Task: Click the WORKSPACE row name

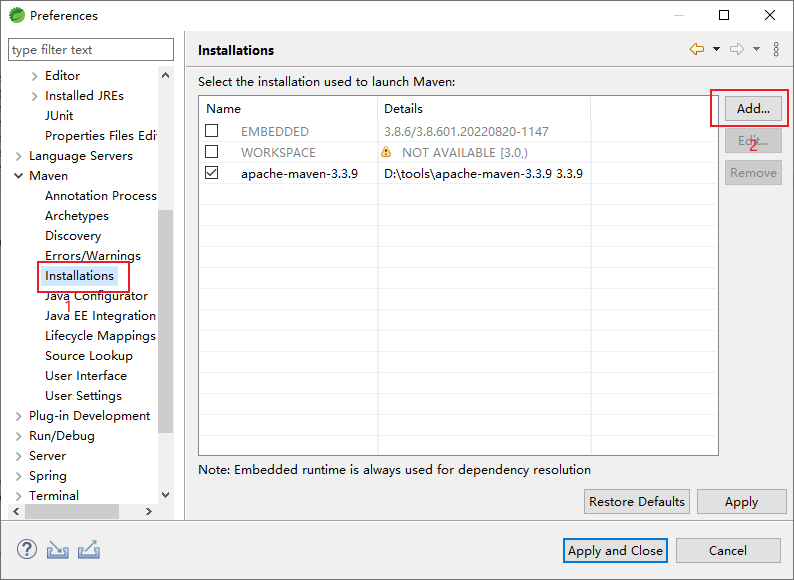Action: coord(278,152)
